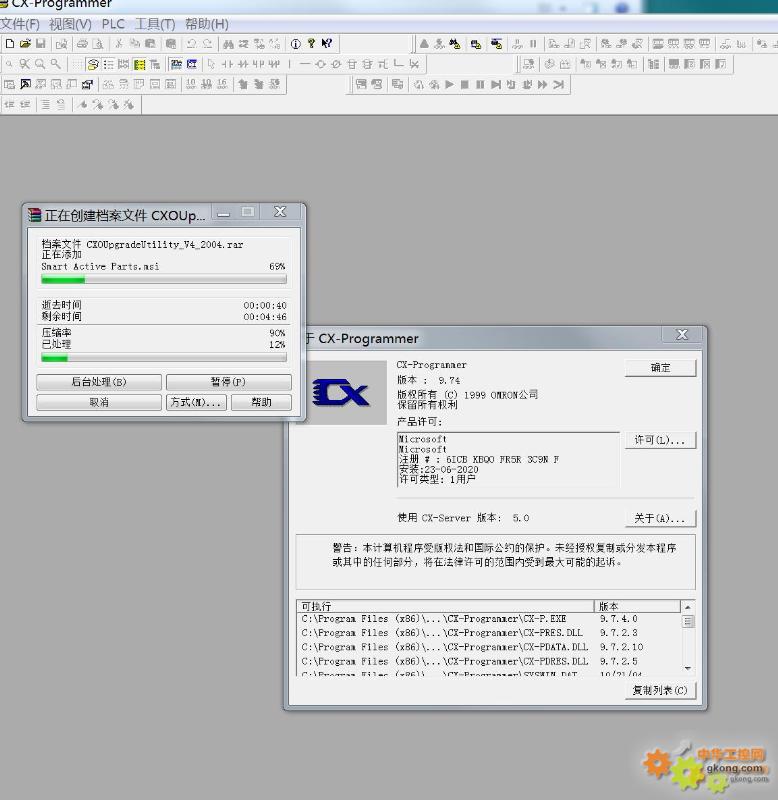This screenshot has width=778, height=800.
Task: Click the New Horizontal line icon
Action: click(x=305, y=64)
